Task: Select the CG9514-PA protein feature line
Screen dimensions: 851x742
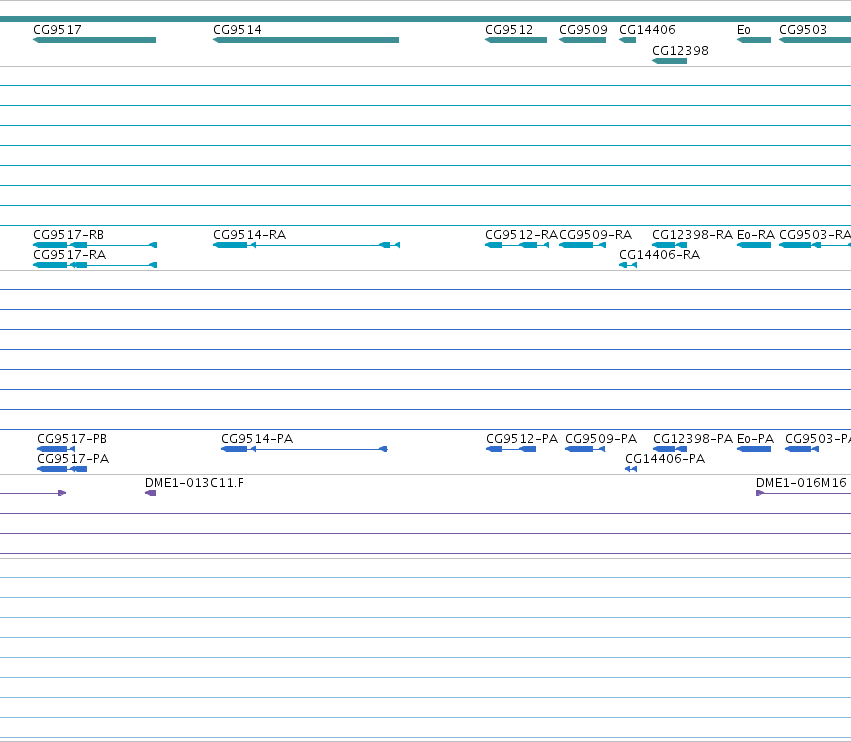Action: click(x=317, y=449)
